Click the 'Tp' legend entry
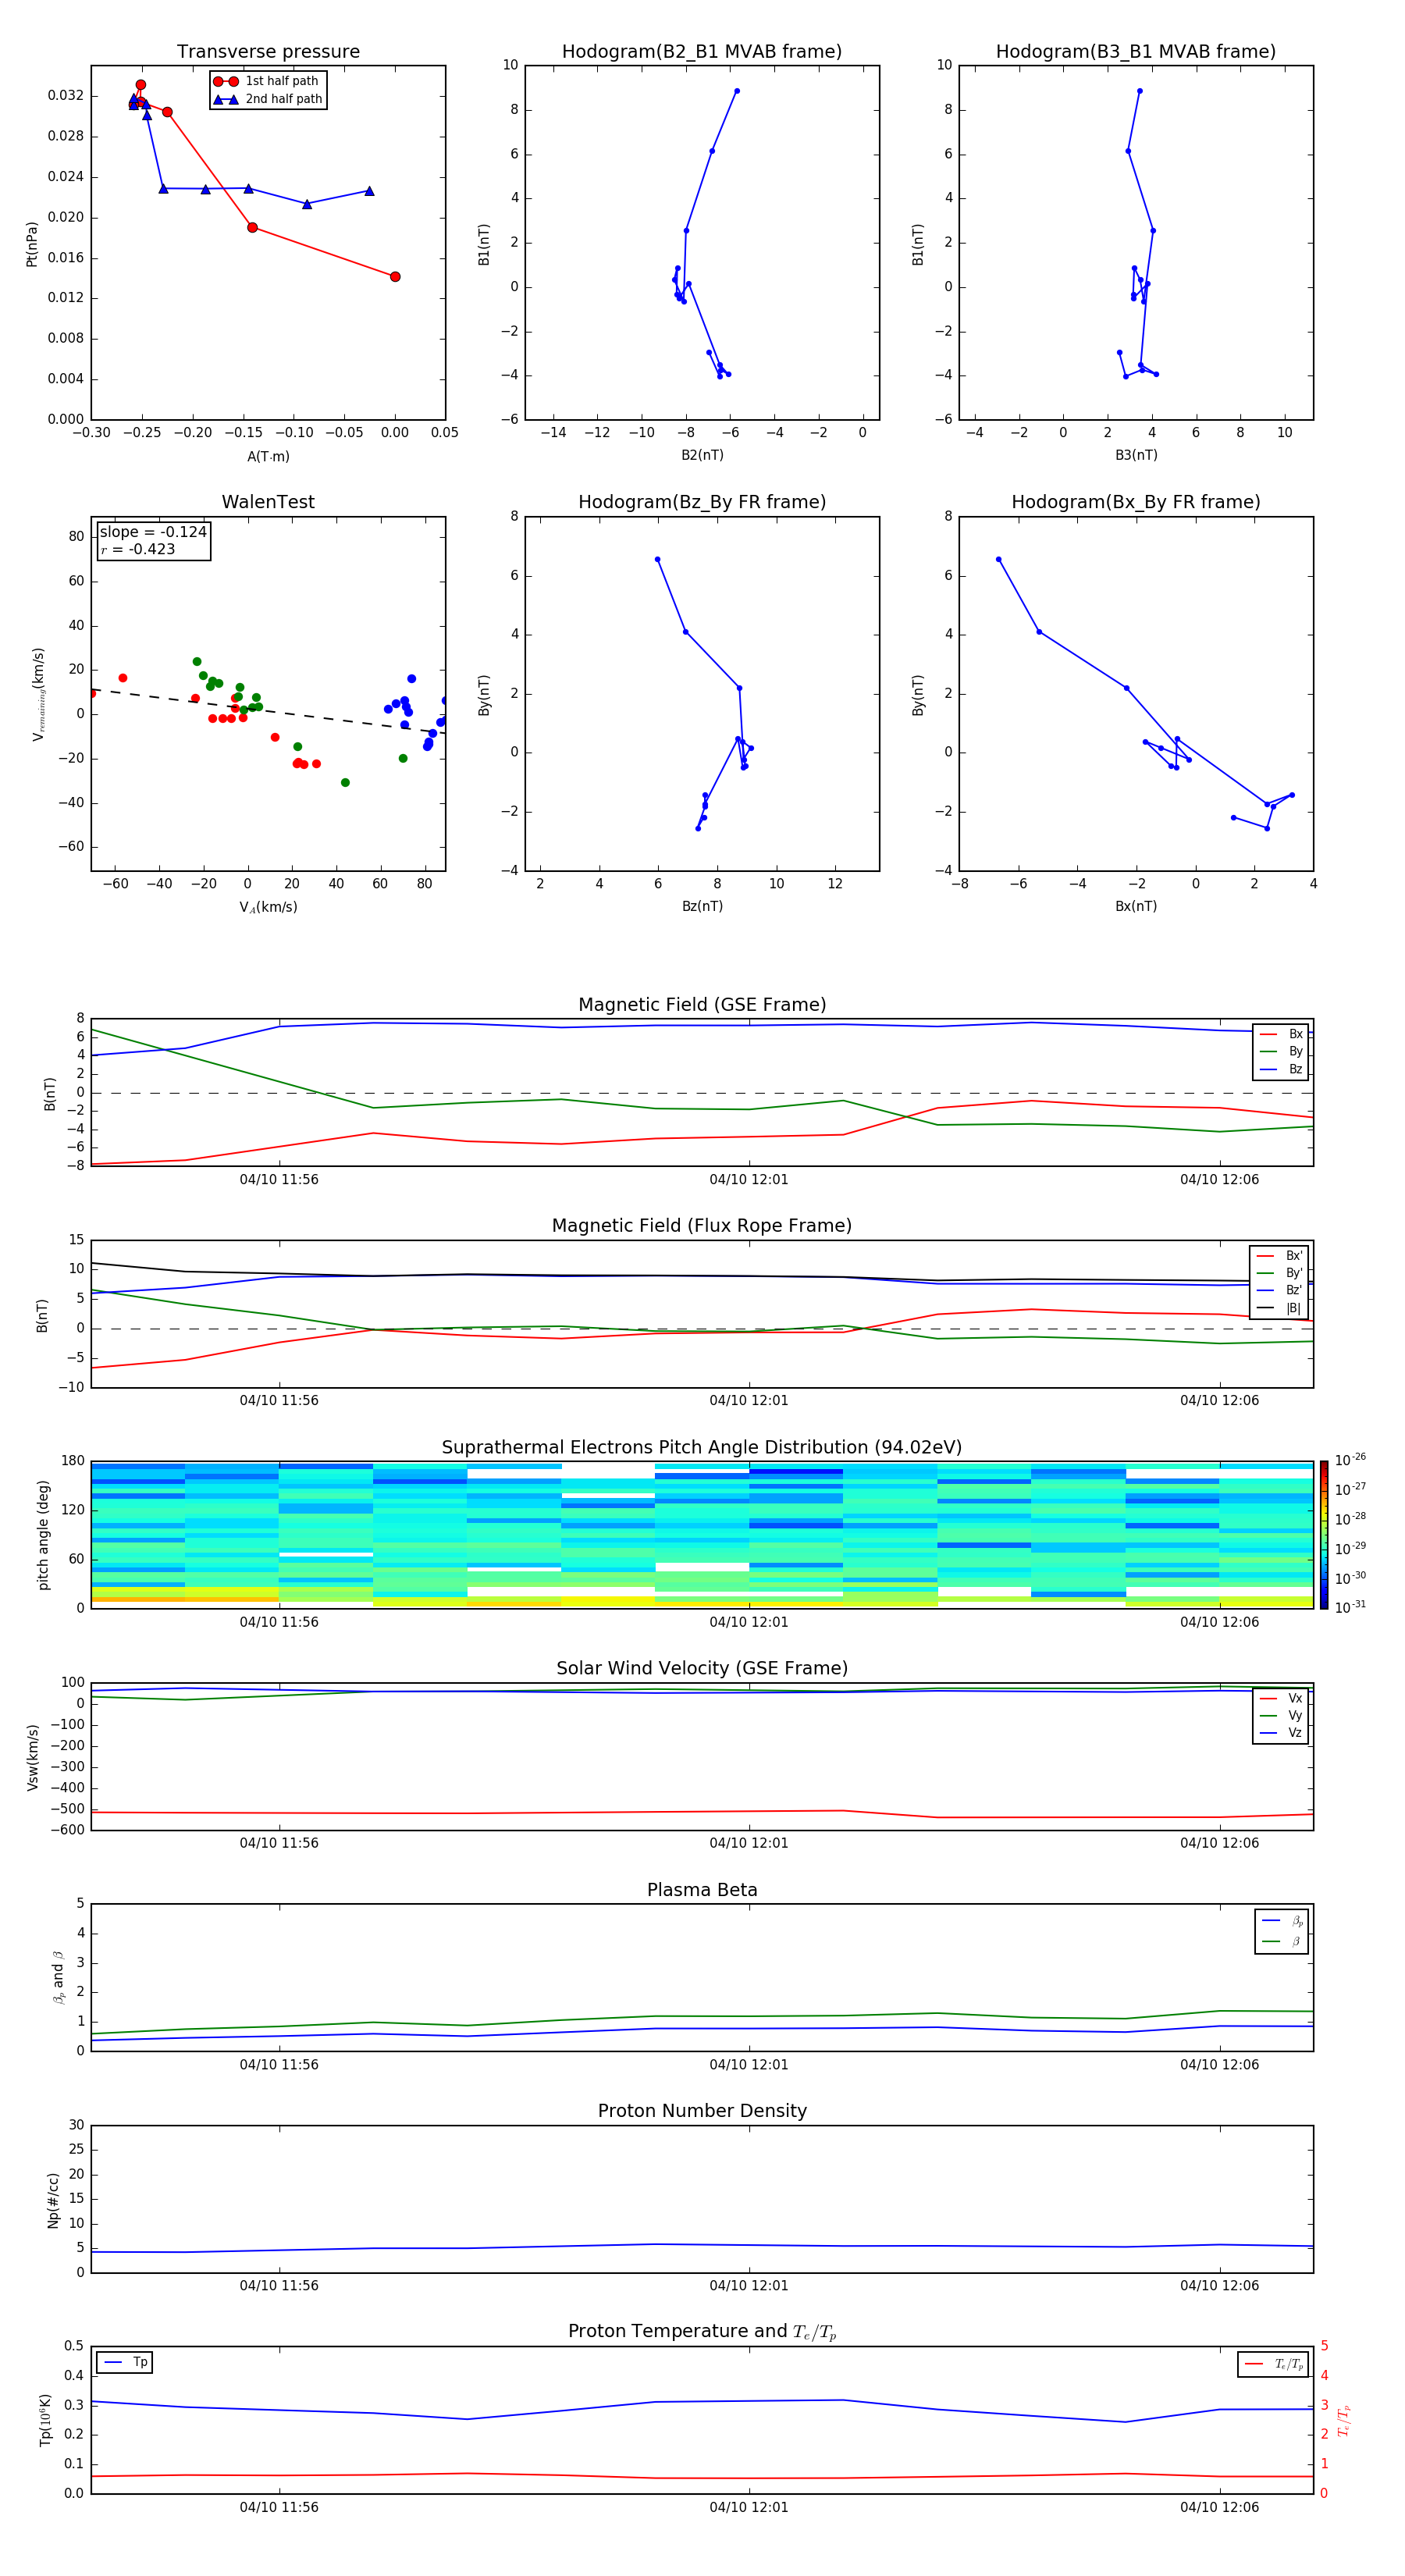The width and height of the screenshot is (1405, 2576). pyautogui.click(x=125, y=2362)
